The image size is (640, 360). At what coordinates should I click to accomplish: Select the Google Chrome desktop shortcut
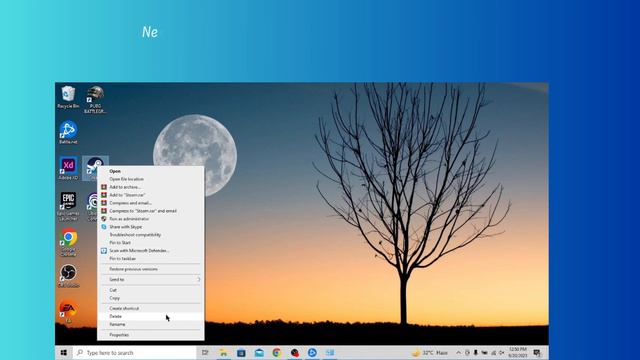click(x=68, y=242)
